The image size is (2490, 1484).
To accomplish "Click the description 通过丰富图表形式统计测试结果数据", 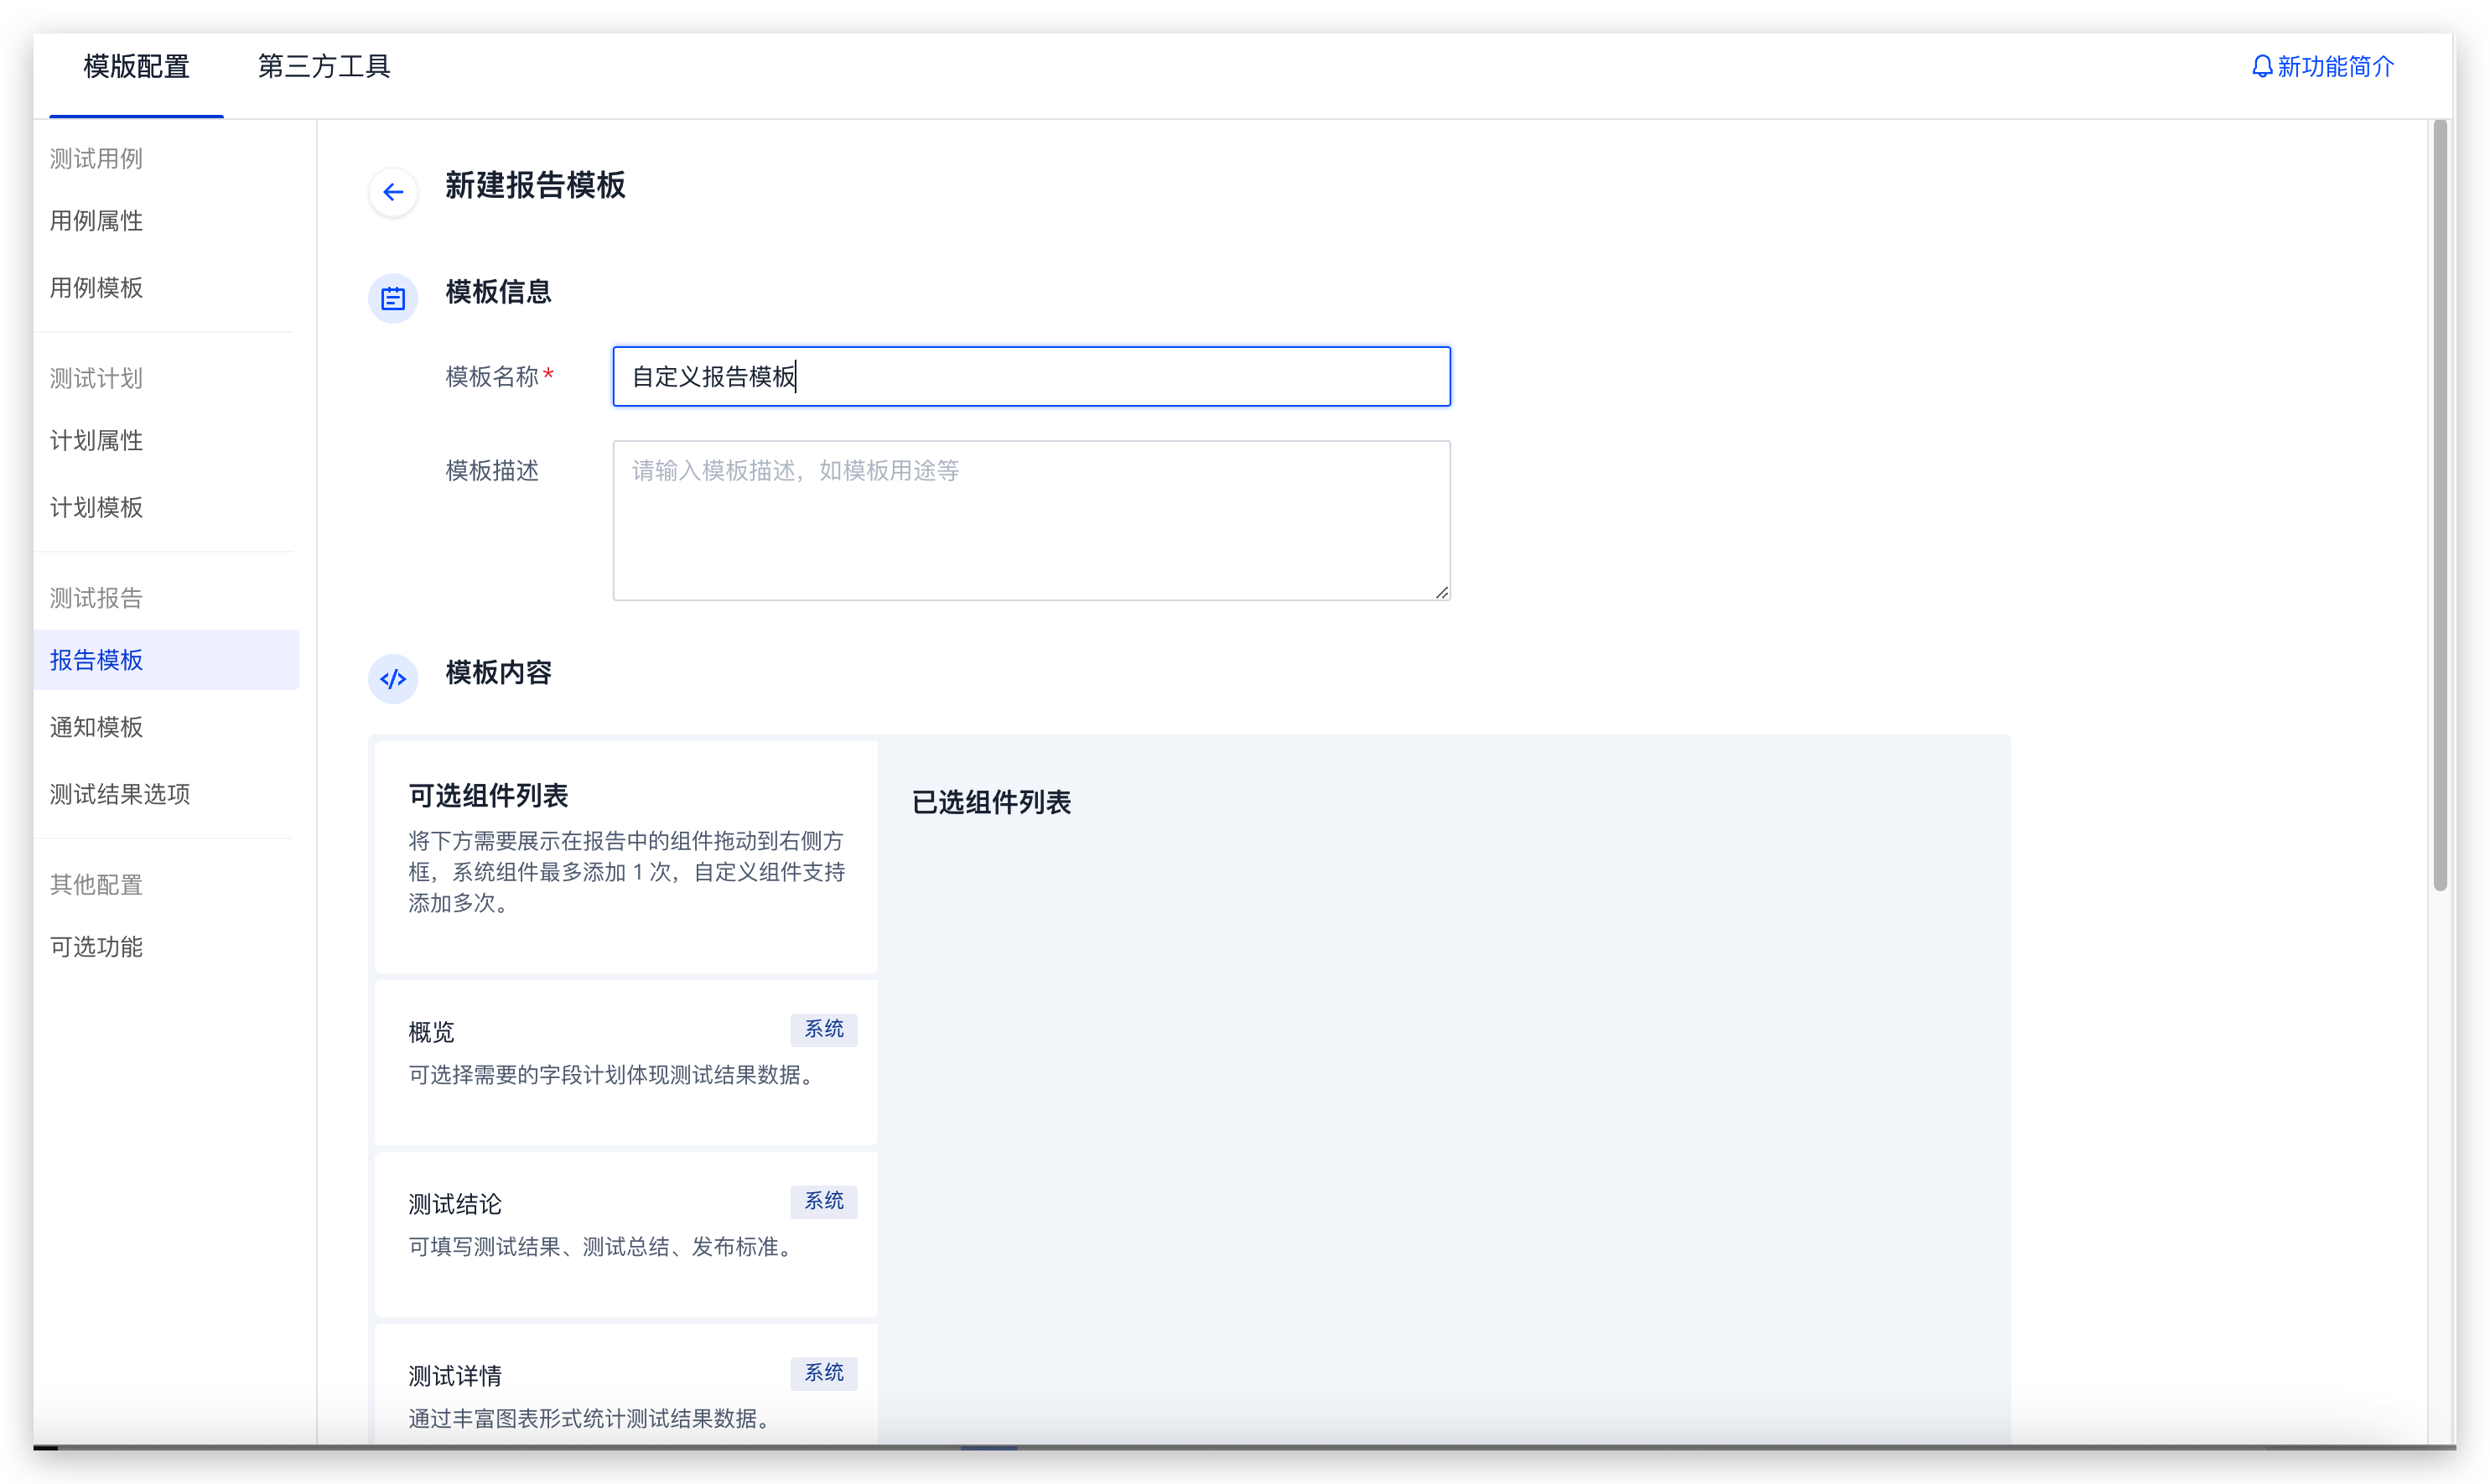I will (593, 1420).
